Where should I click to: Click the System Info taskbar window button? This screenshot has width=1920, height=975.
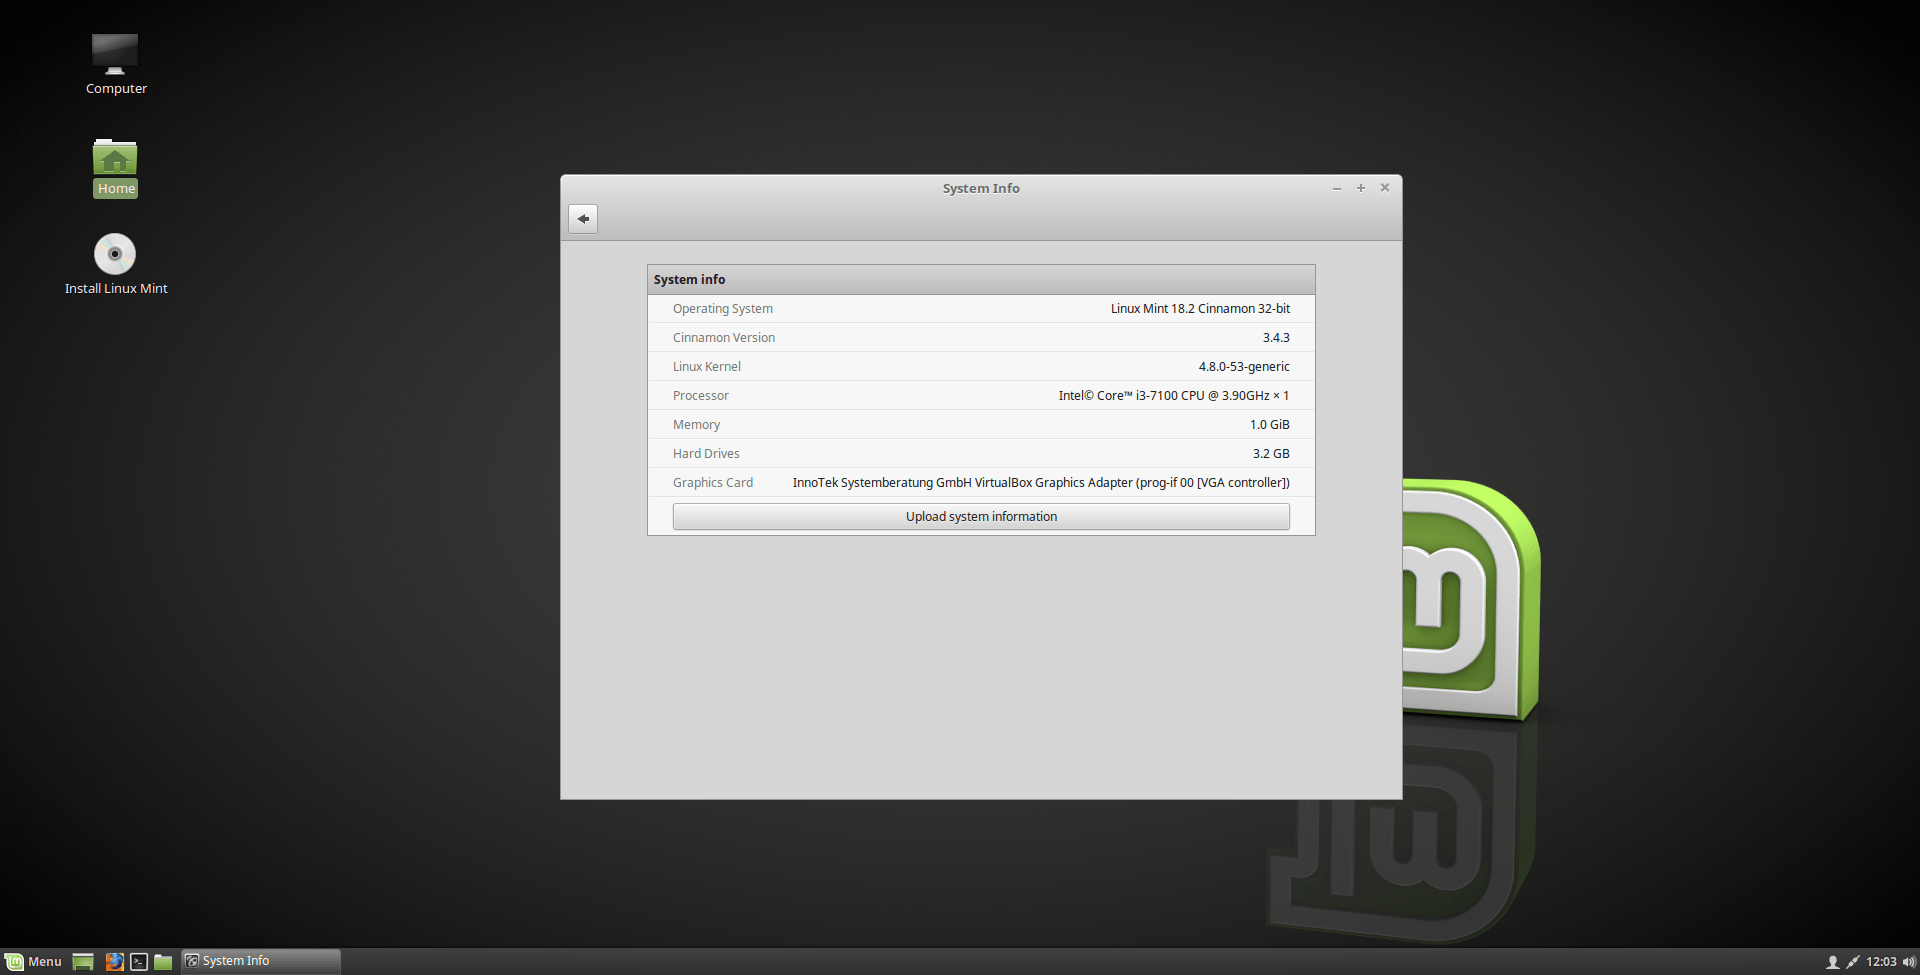click(261, 961)
